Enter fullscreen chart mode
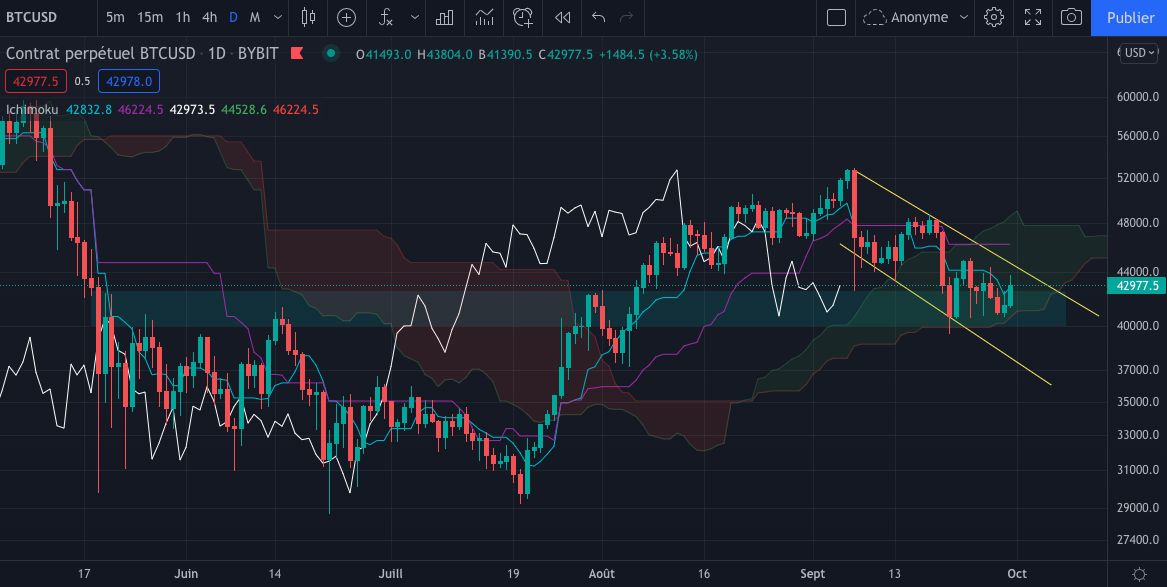 (x=1031, y=17)
